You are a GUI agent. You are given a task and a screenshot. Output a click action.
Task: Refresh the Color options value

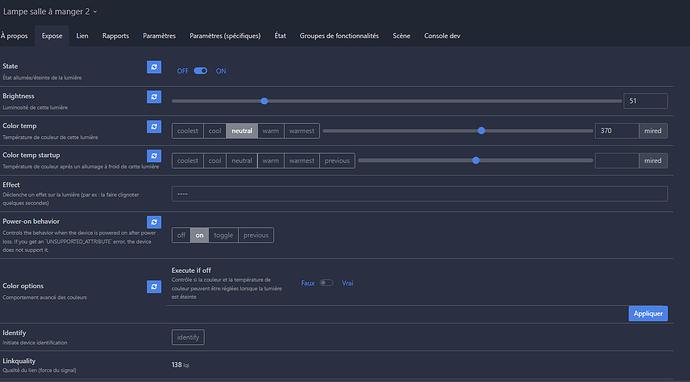tap(154, 286)
